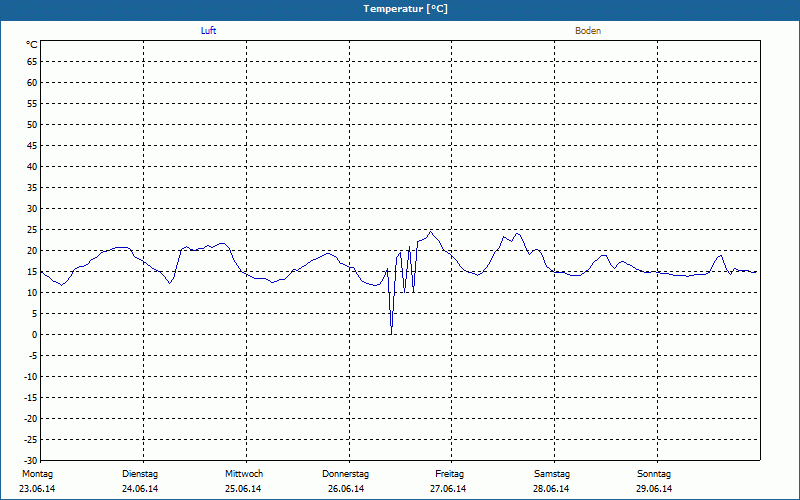Screen dimensions: 800x500
Task: Click the date 24.06.14
Action: [140, 489]
